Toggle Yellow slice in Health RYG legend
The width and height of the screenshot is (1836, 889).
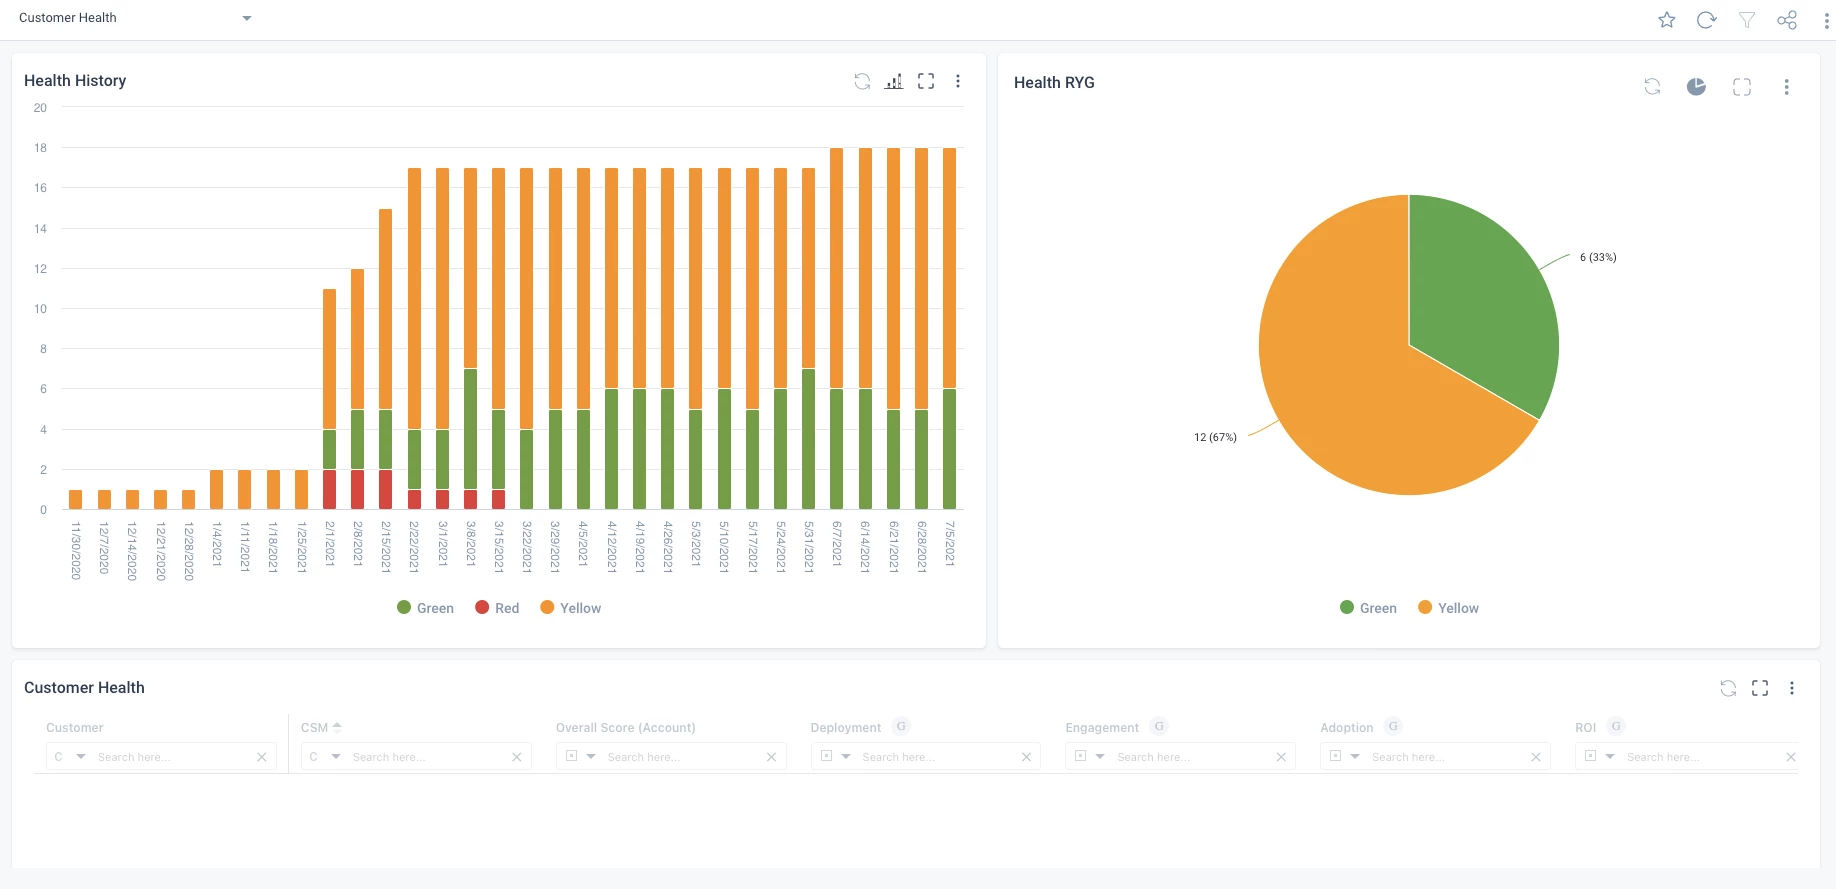pyautogui.click(x=1448, y=608)
